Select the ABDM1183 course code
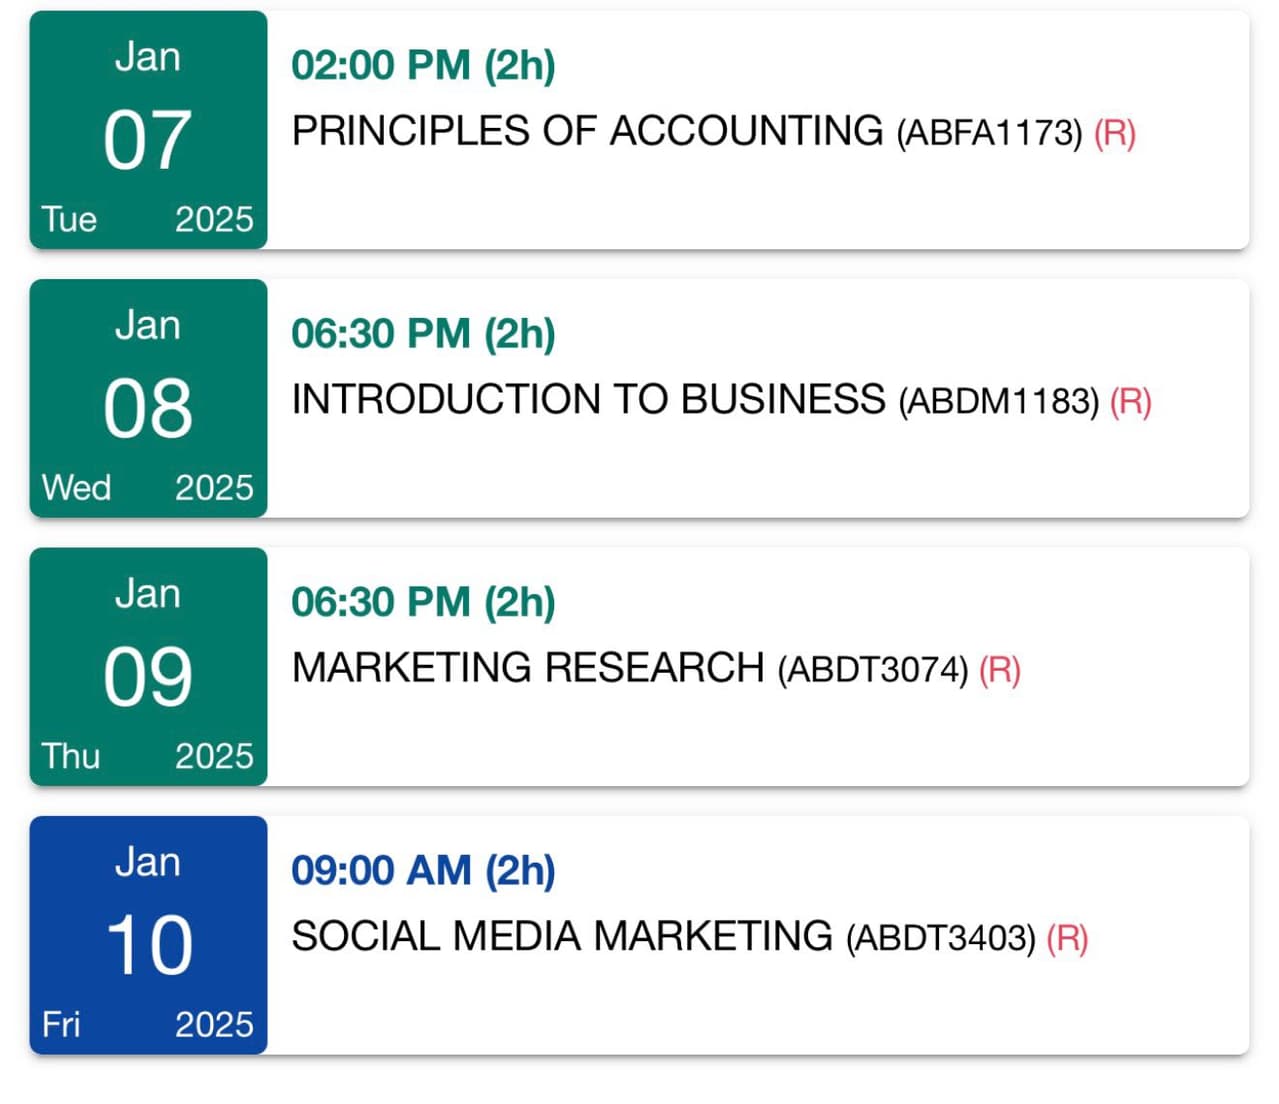This screenshot has width=1279, height=1104. pyautogui.click(x=998, y=401)
